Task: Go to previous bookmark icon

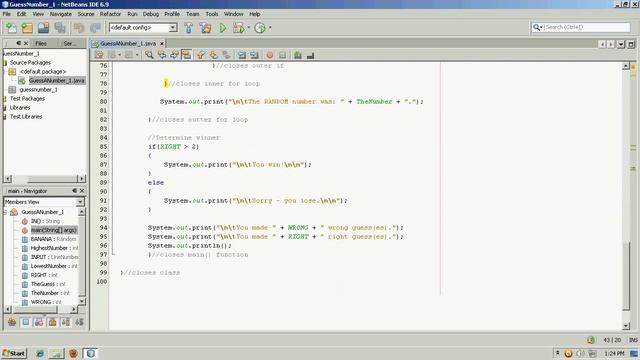Action: pyautogui.click(x=200, y=55)
